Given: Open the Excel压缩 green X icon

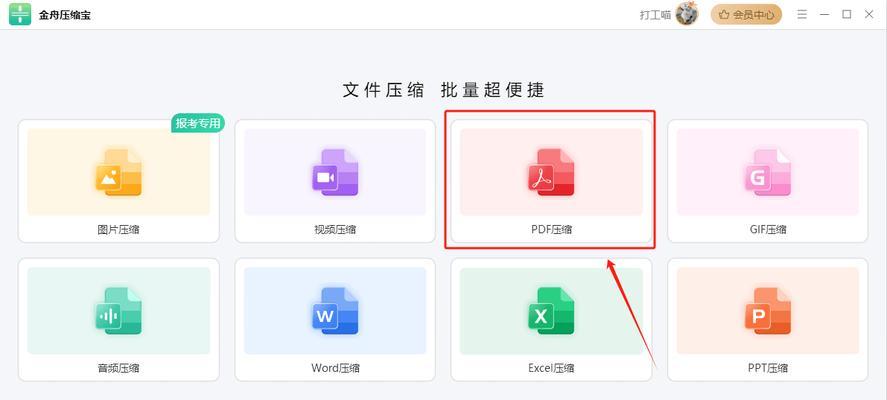Looking at the screenshot, I should pos(552,311).
